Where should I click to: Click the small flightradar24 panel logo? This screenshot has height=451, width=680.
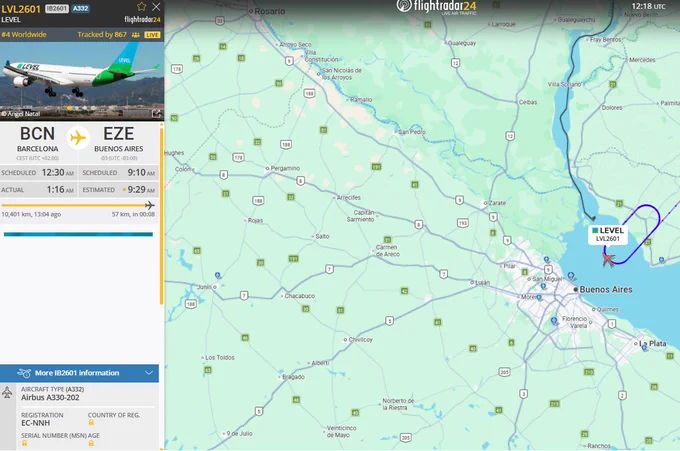[x=142, y=20]
